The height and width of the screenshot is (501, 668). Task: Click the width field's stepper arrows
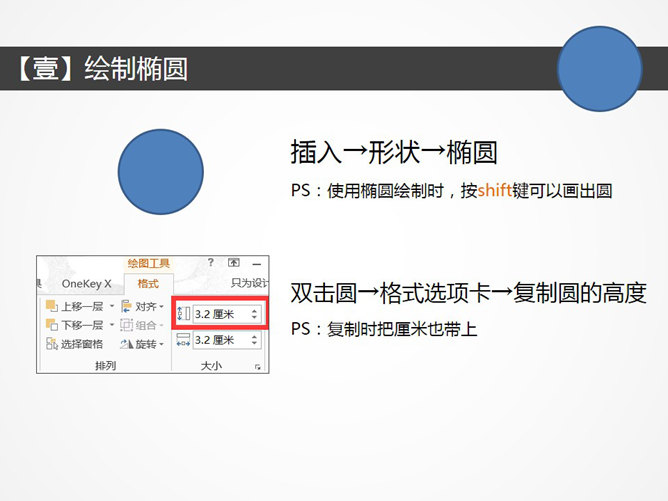click(255, 341)
